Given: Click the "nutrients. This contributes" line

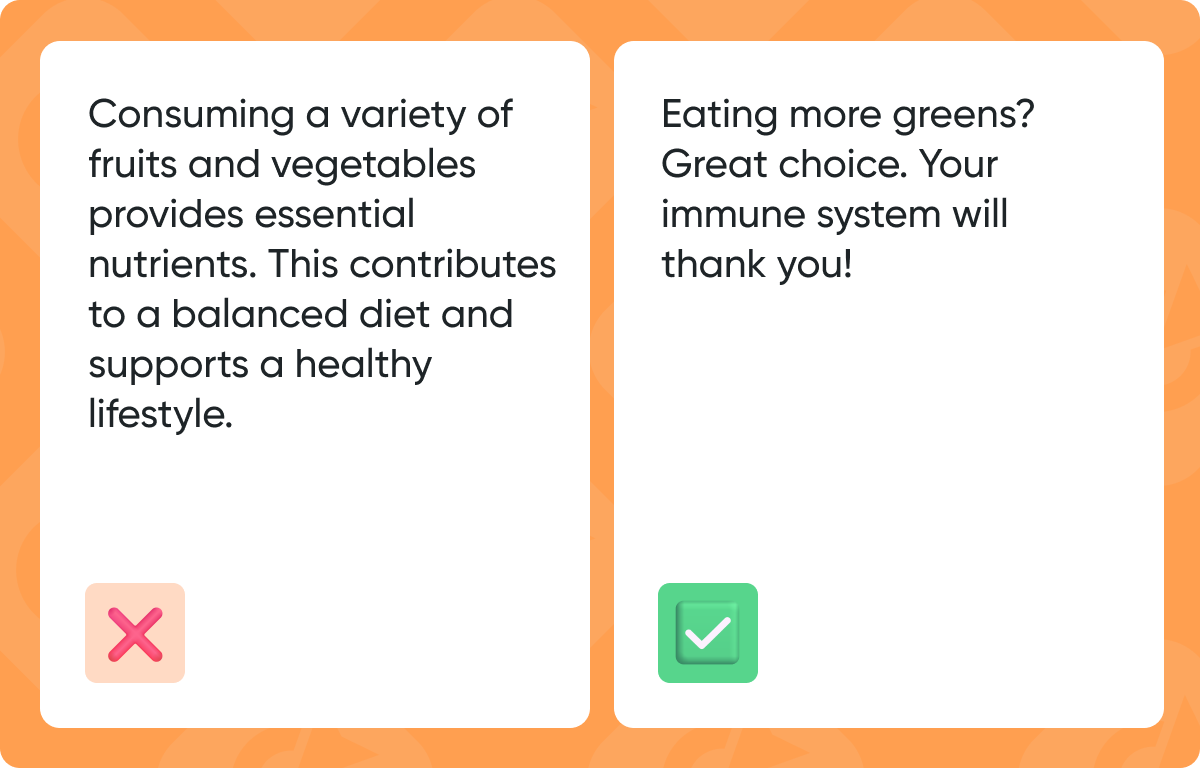Looking at the screenshot, I should pyautogui.click(x=322, y=265).
